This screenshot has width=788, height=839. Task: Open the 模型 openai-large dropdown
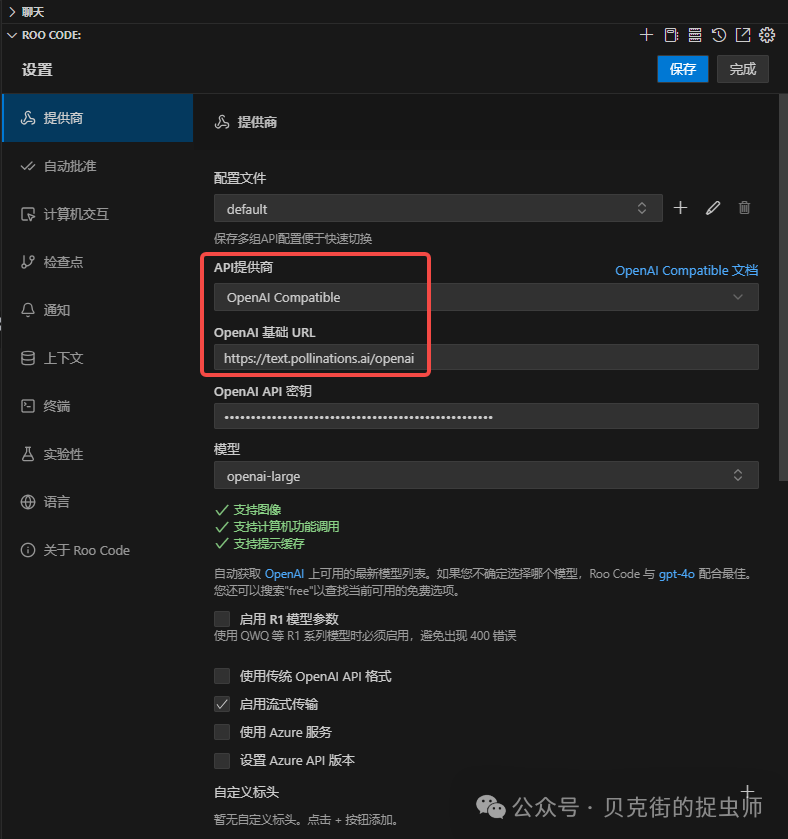click(x=486, y=475)
